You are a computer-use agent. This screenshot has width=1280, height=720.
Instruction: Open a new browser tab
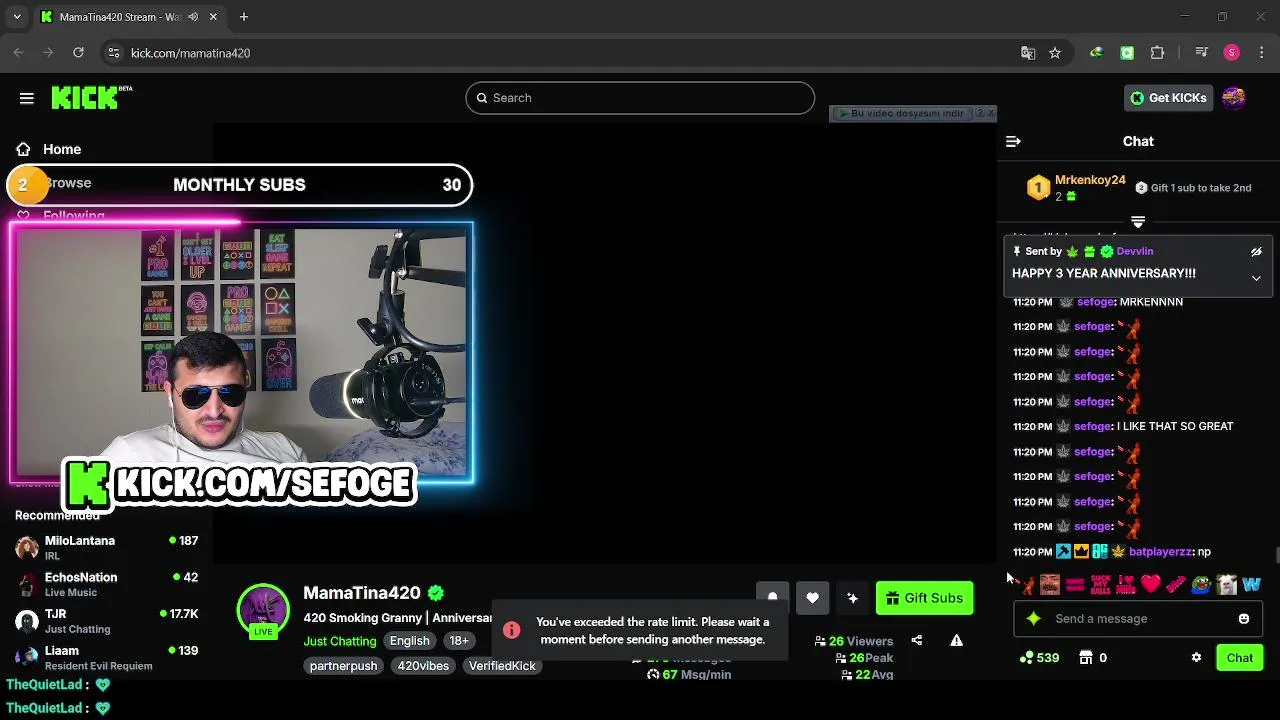click(243, 17)
